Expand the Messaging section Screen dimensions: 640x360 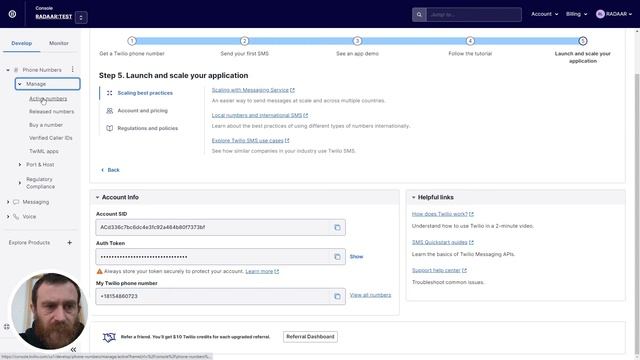point(8,202)
